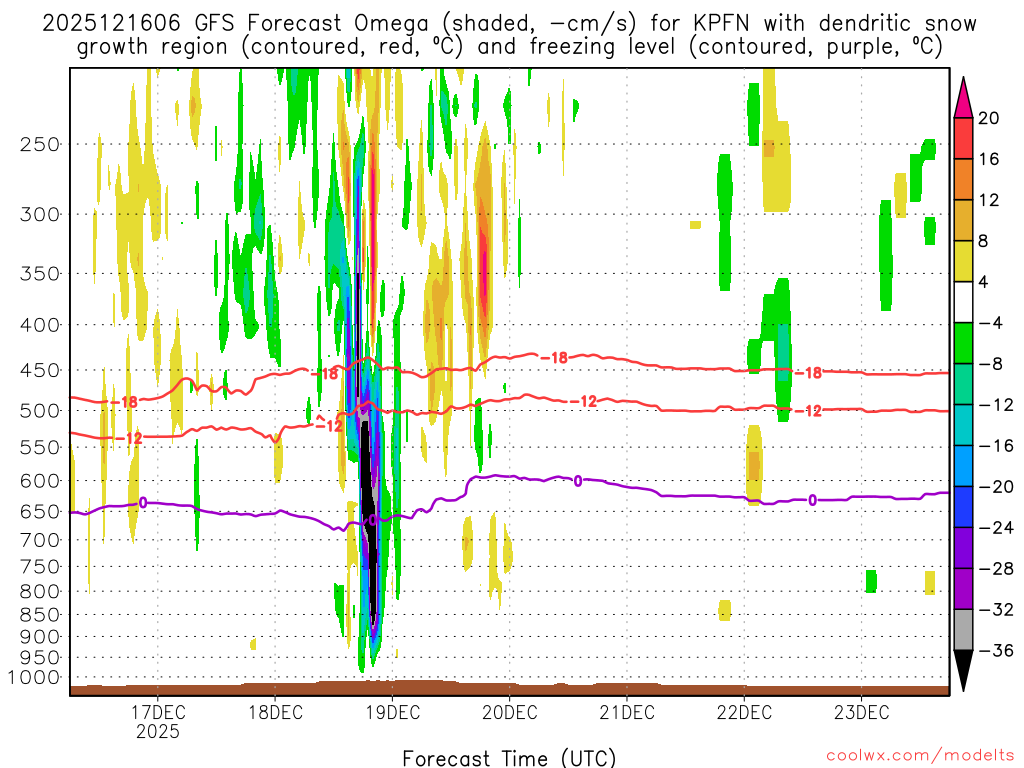Click the 400 pressure level label
This screenshot has width=1024, height=768.
(x=40, y=325)
